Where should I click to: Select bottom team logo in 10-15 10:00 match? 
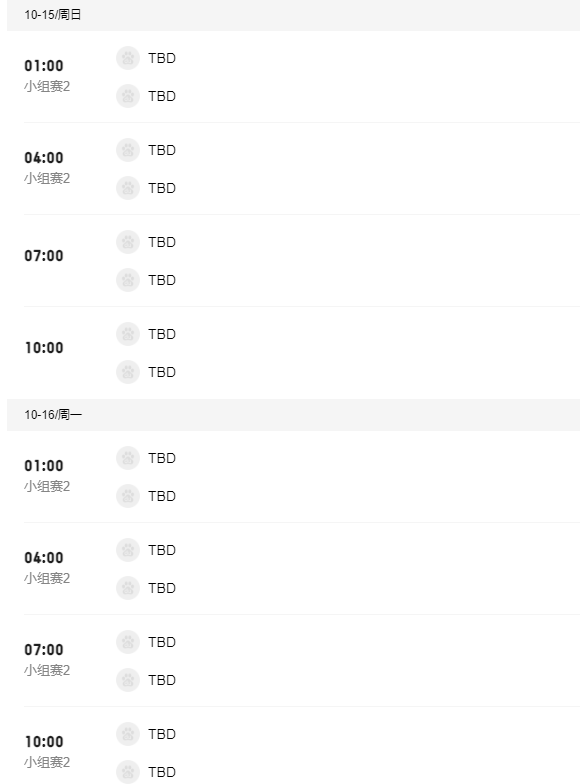coord(128,372)
